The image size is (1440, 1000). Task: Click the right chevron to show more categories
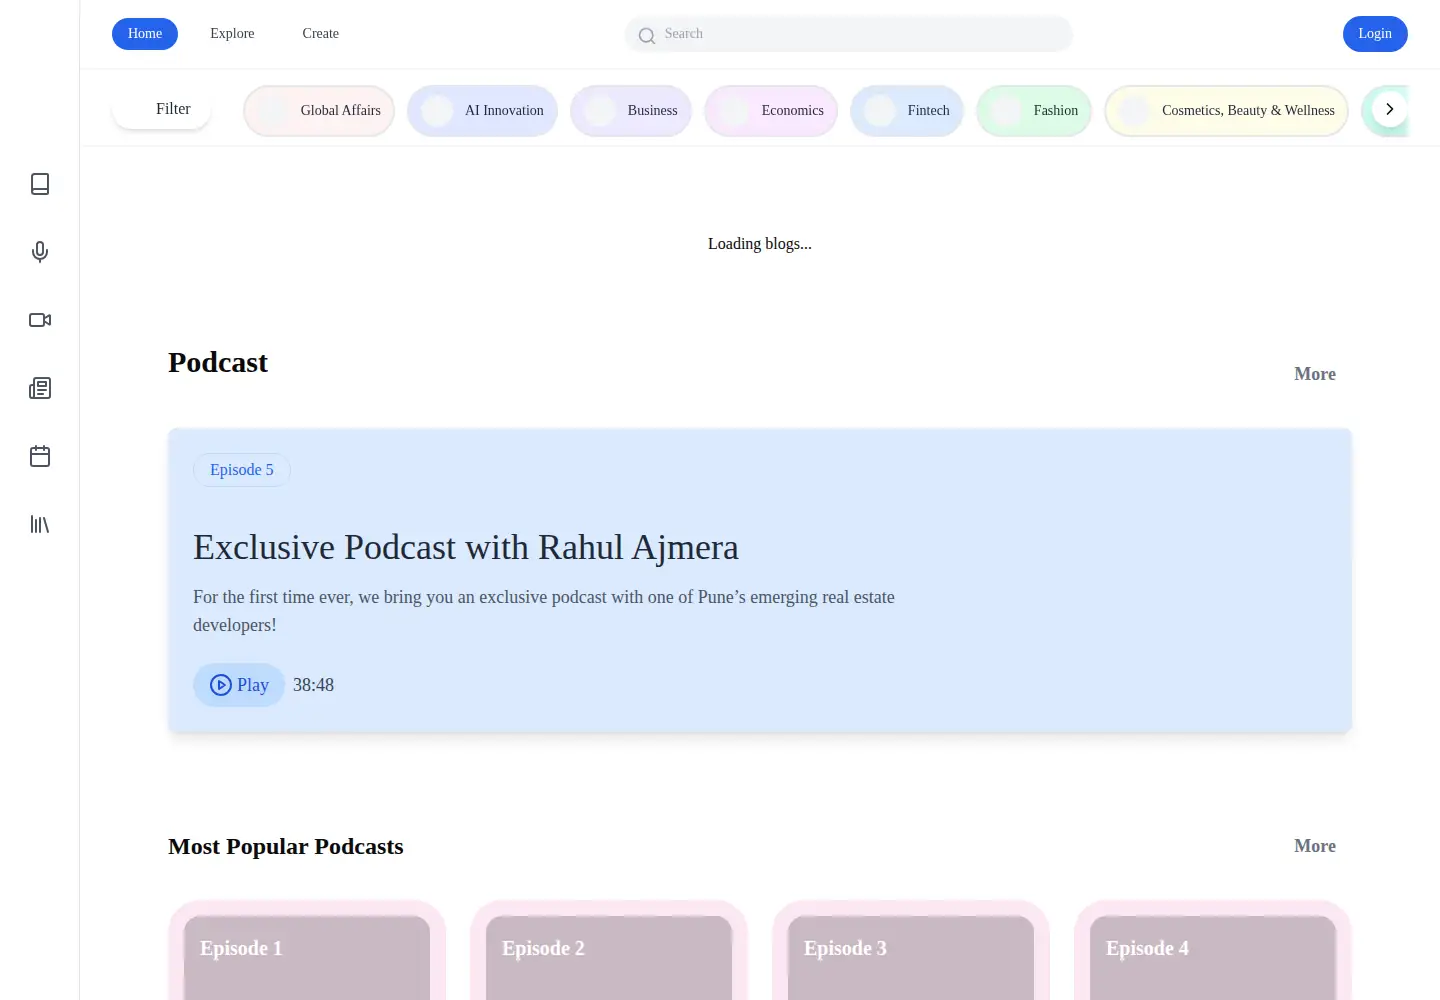tap(1389, 109)
